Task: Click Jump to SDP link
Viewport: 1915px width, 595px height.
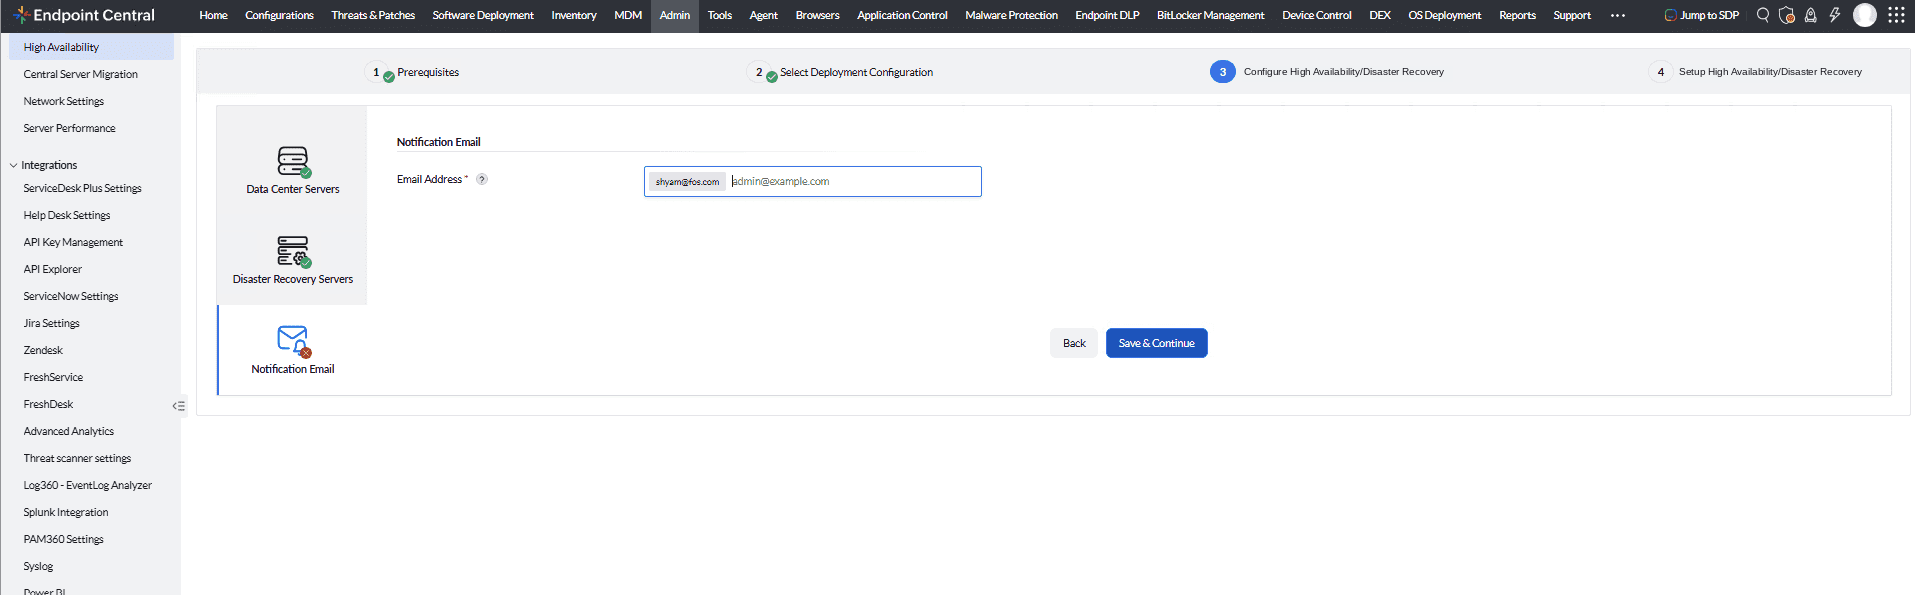Action: click(1701, 15)
